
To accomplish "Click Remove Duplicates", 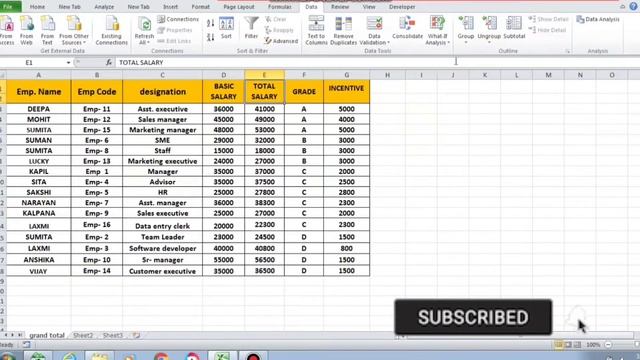I will (x=343, y=31).
